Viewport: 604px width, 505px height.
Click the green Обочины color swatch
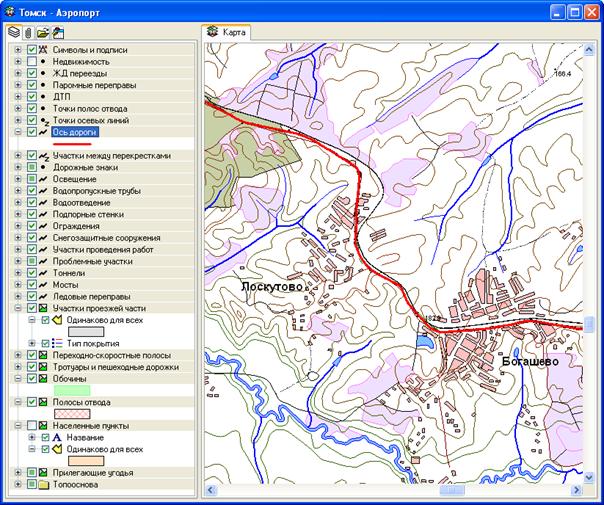[x=72, y=390]
